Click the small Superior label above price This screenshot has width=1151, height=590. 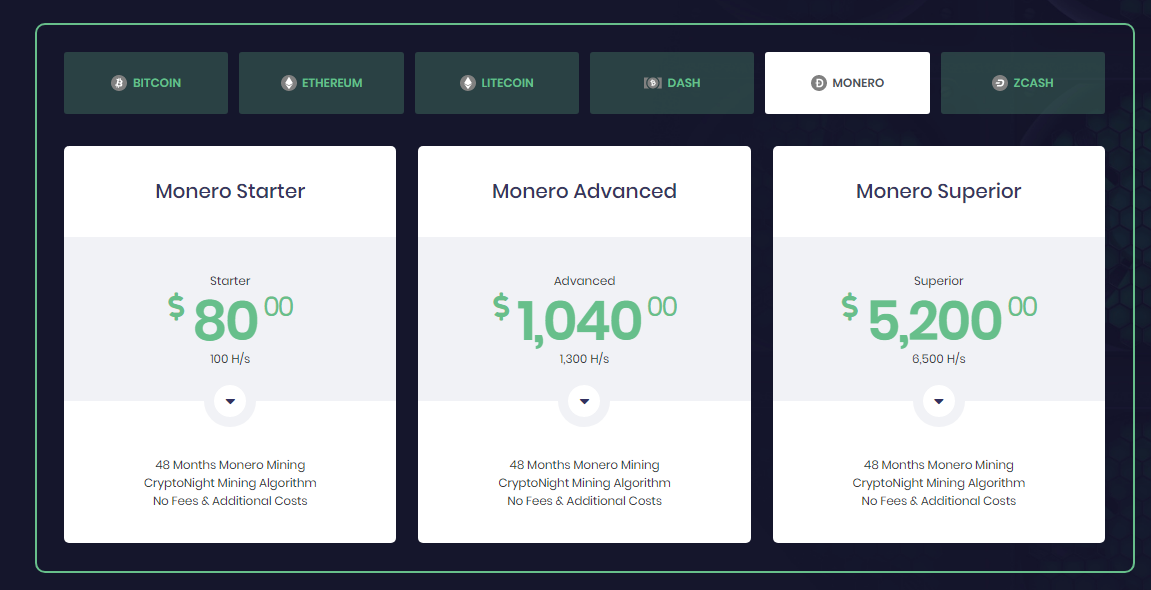coord(939,281)
